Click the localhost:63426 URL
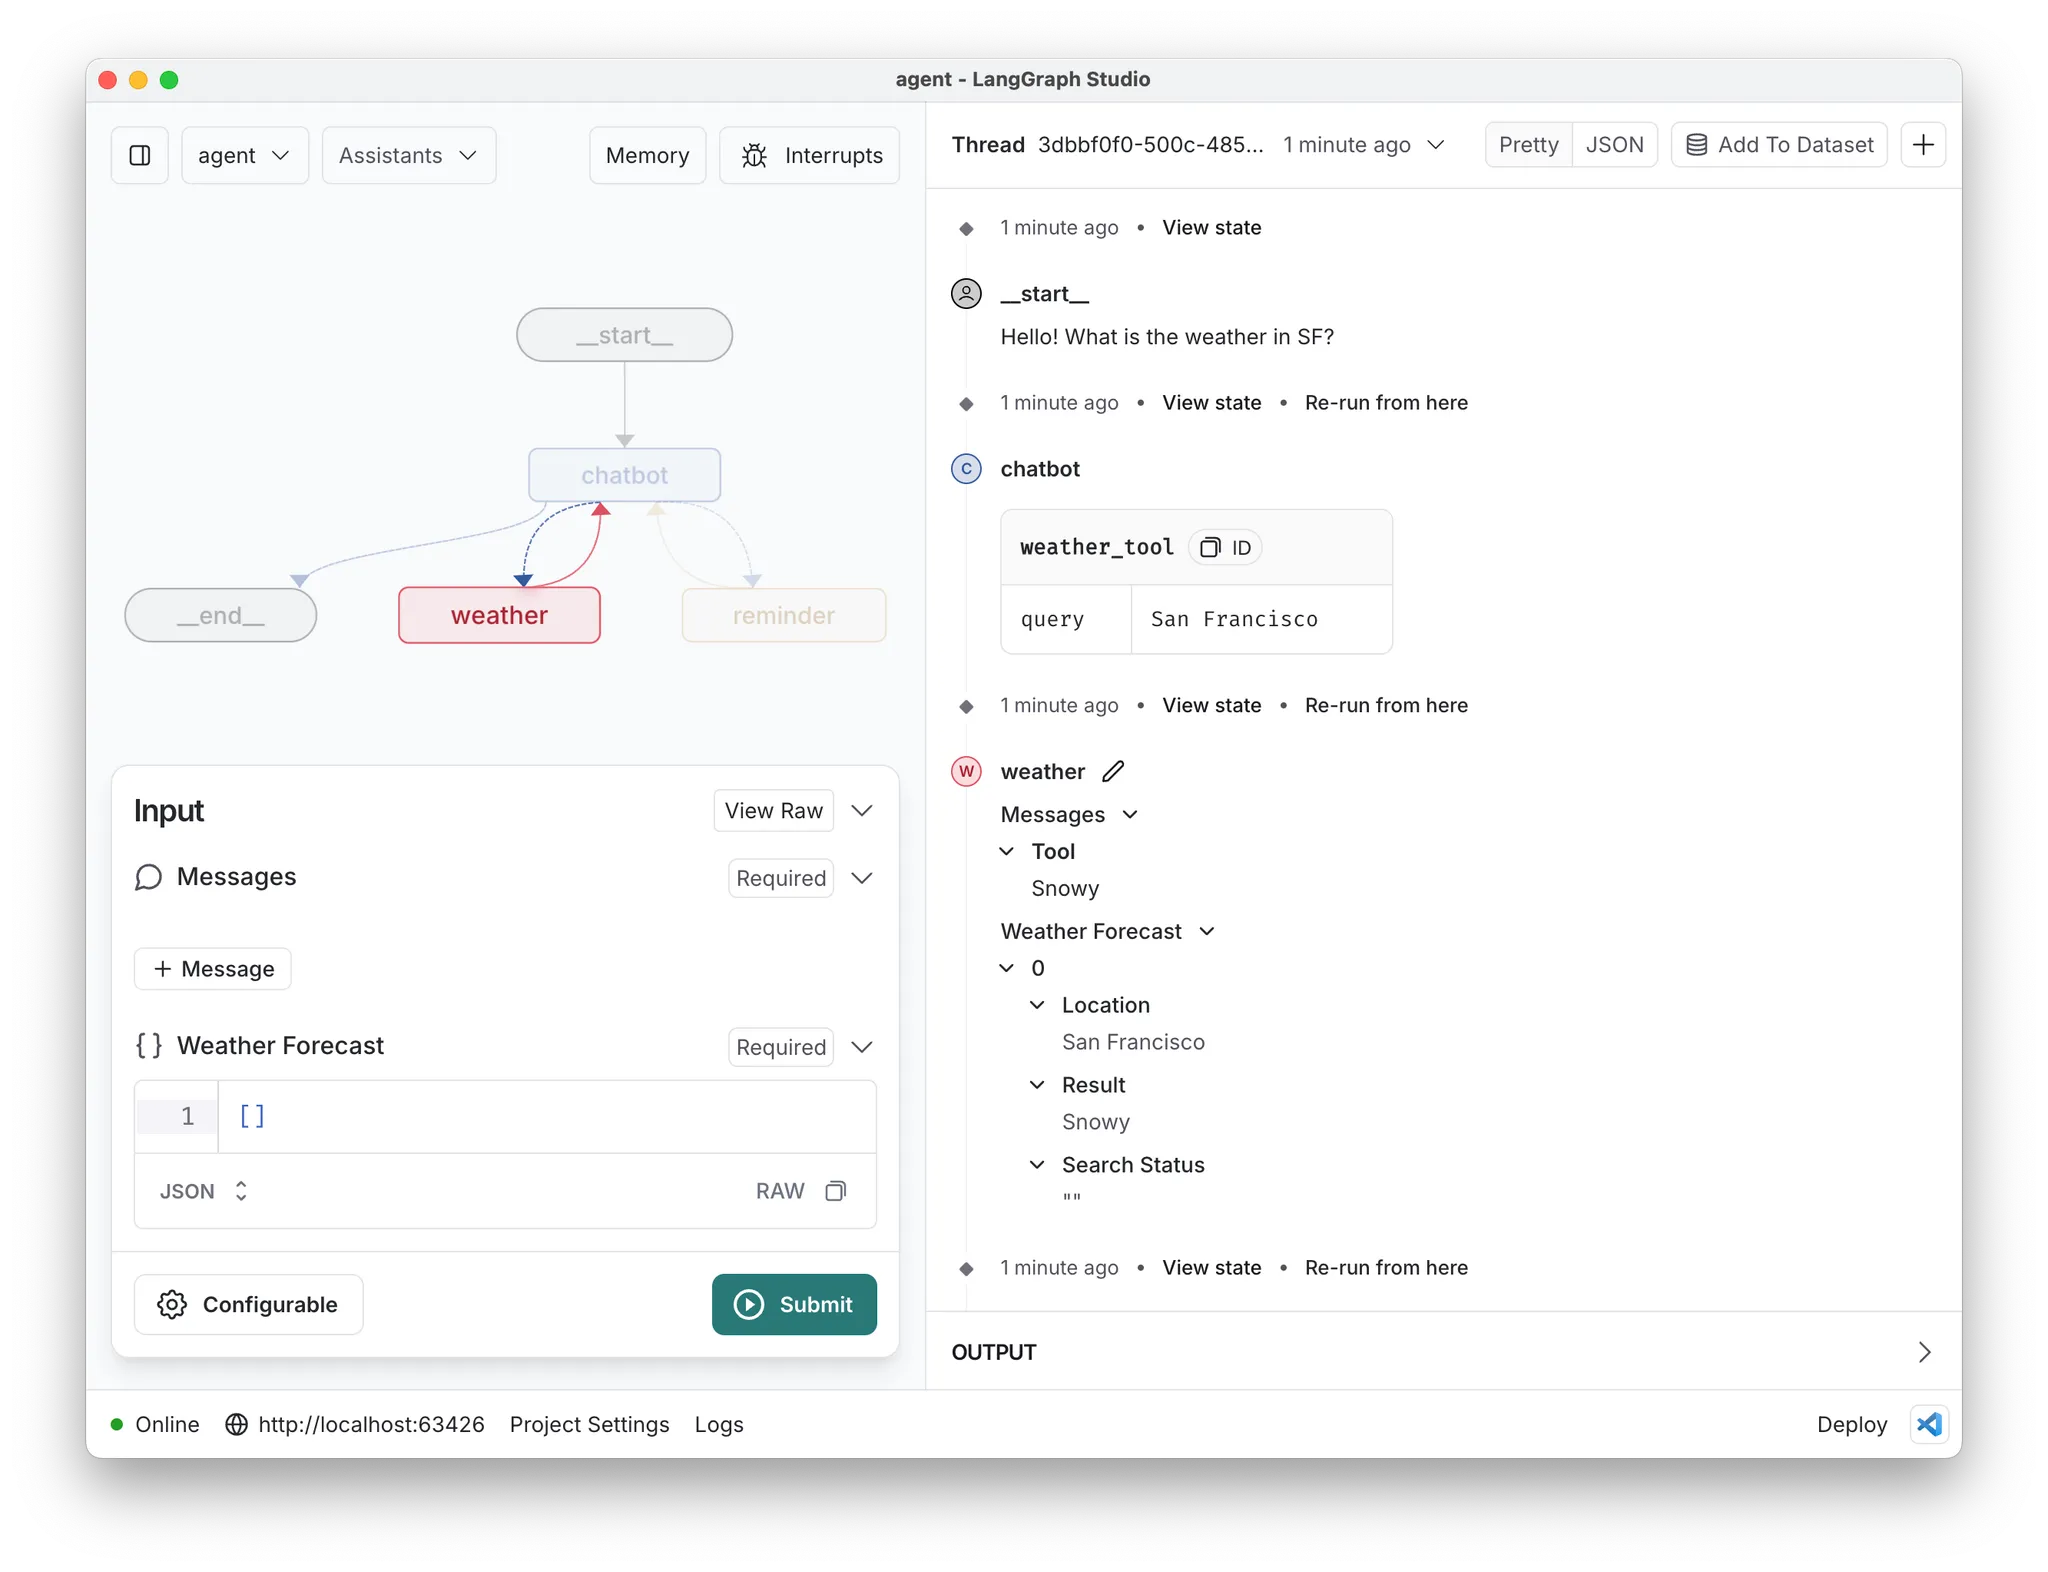 tap(371, 1424)
